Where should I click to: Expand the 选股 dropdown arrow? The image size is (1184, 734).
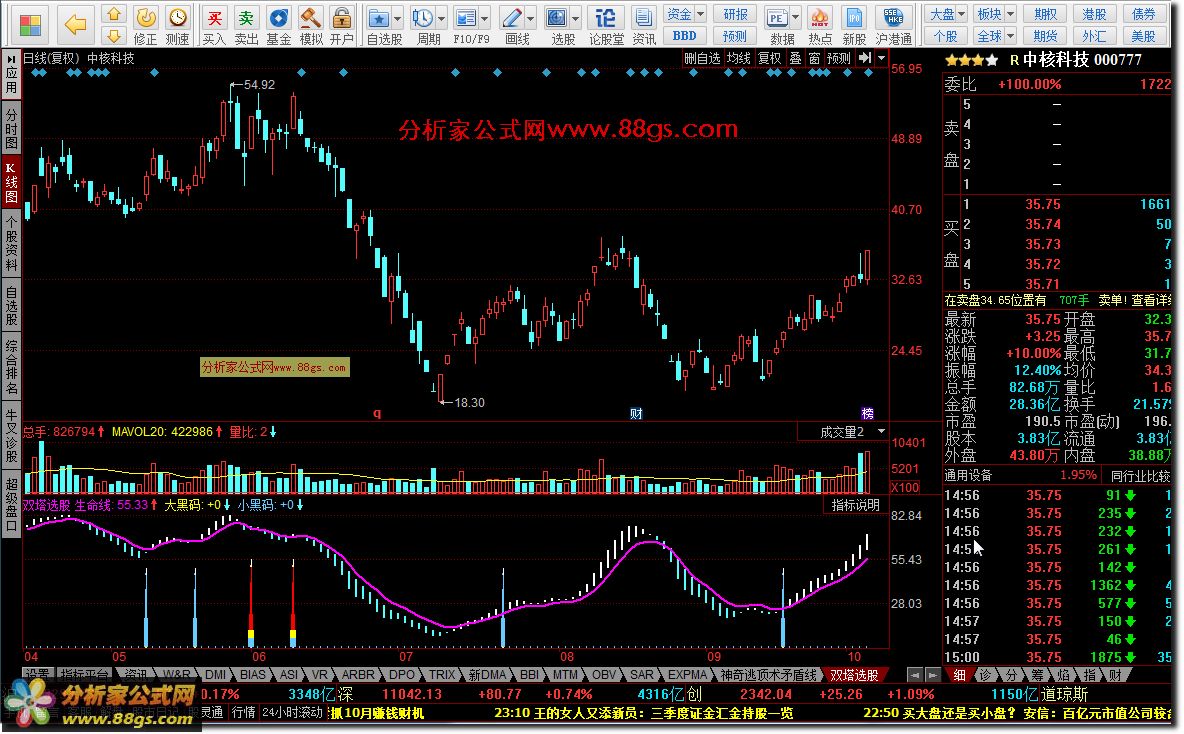tap(576, 17)
